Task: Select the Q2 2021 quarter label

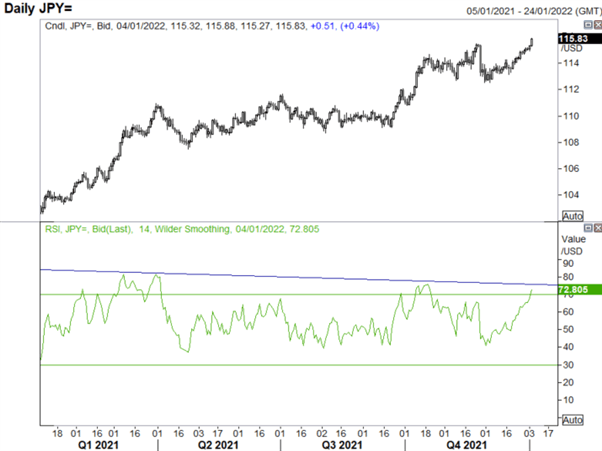Action: click(218, 445)
